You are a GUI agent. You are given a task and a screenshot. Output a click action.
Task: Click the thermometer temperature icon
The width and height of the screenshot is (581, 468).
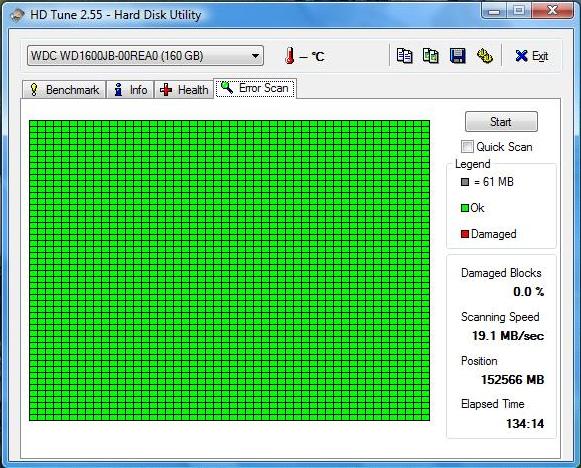coord(290,56)
